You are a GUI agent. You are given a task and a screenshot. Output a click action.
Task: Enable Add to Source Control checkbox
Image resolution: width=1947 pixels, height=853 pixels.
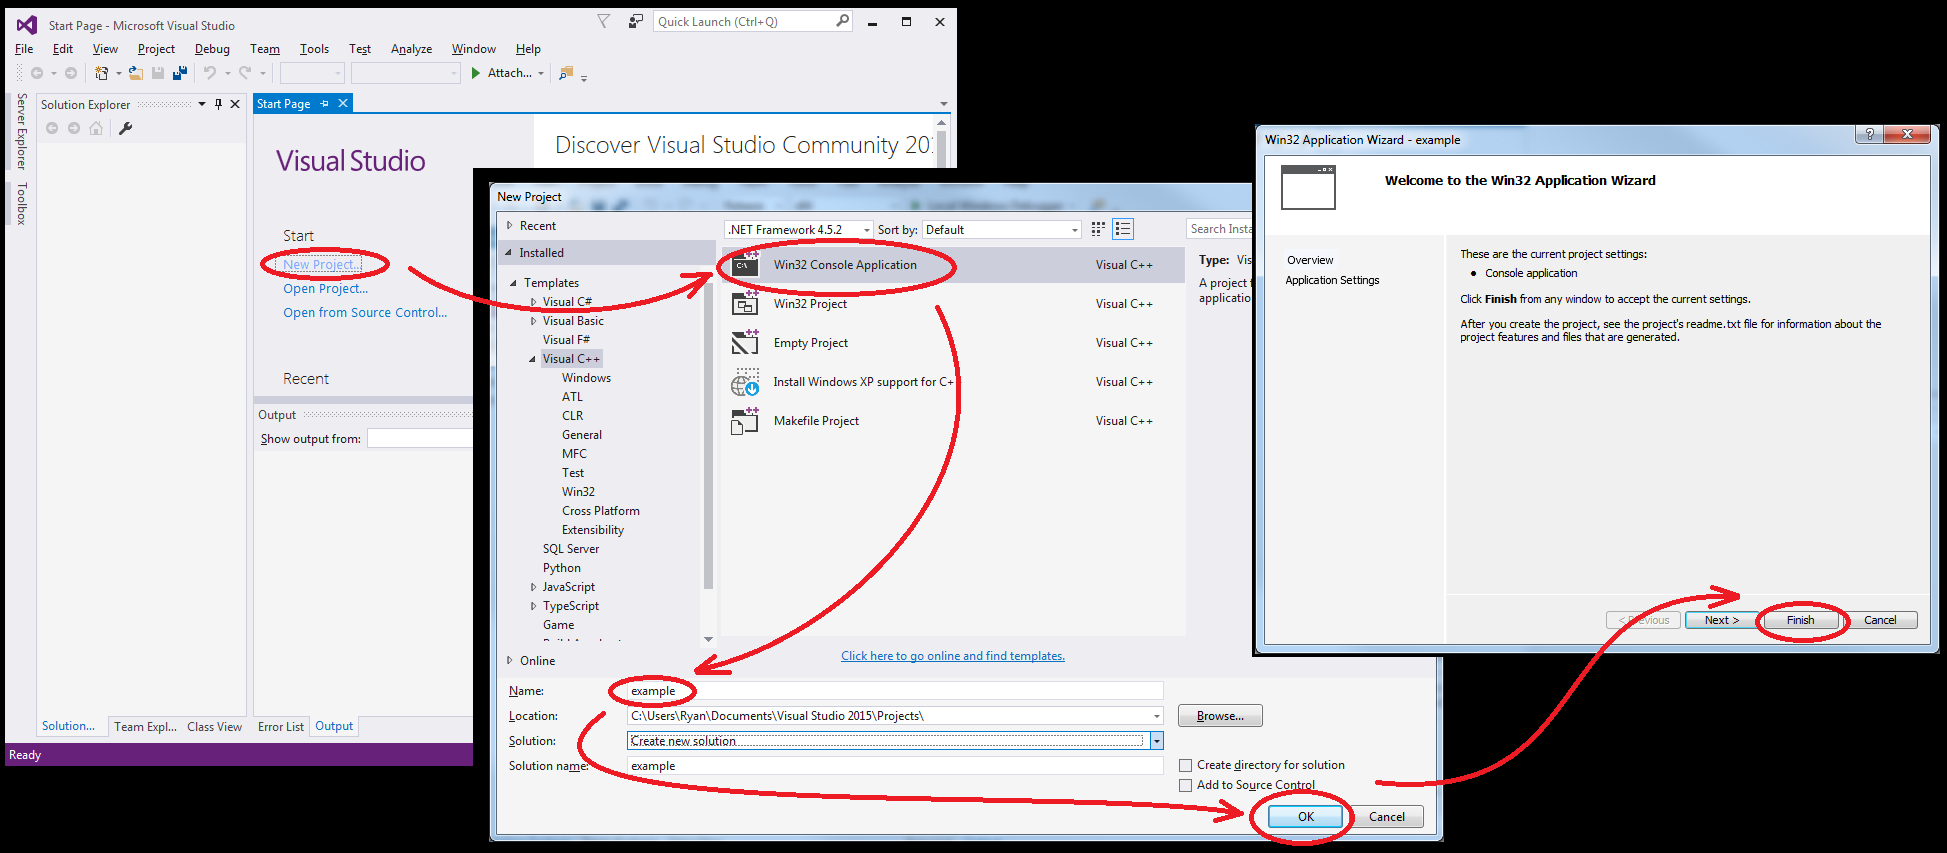coord(1186,786)
